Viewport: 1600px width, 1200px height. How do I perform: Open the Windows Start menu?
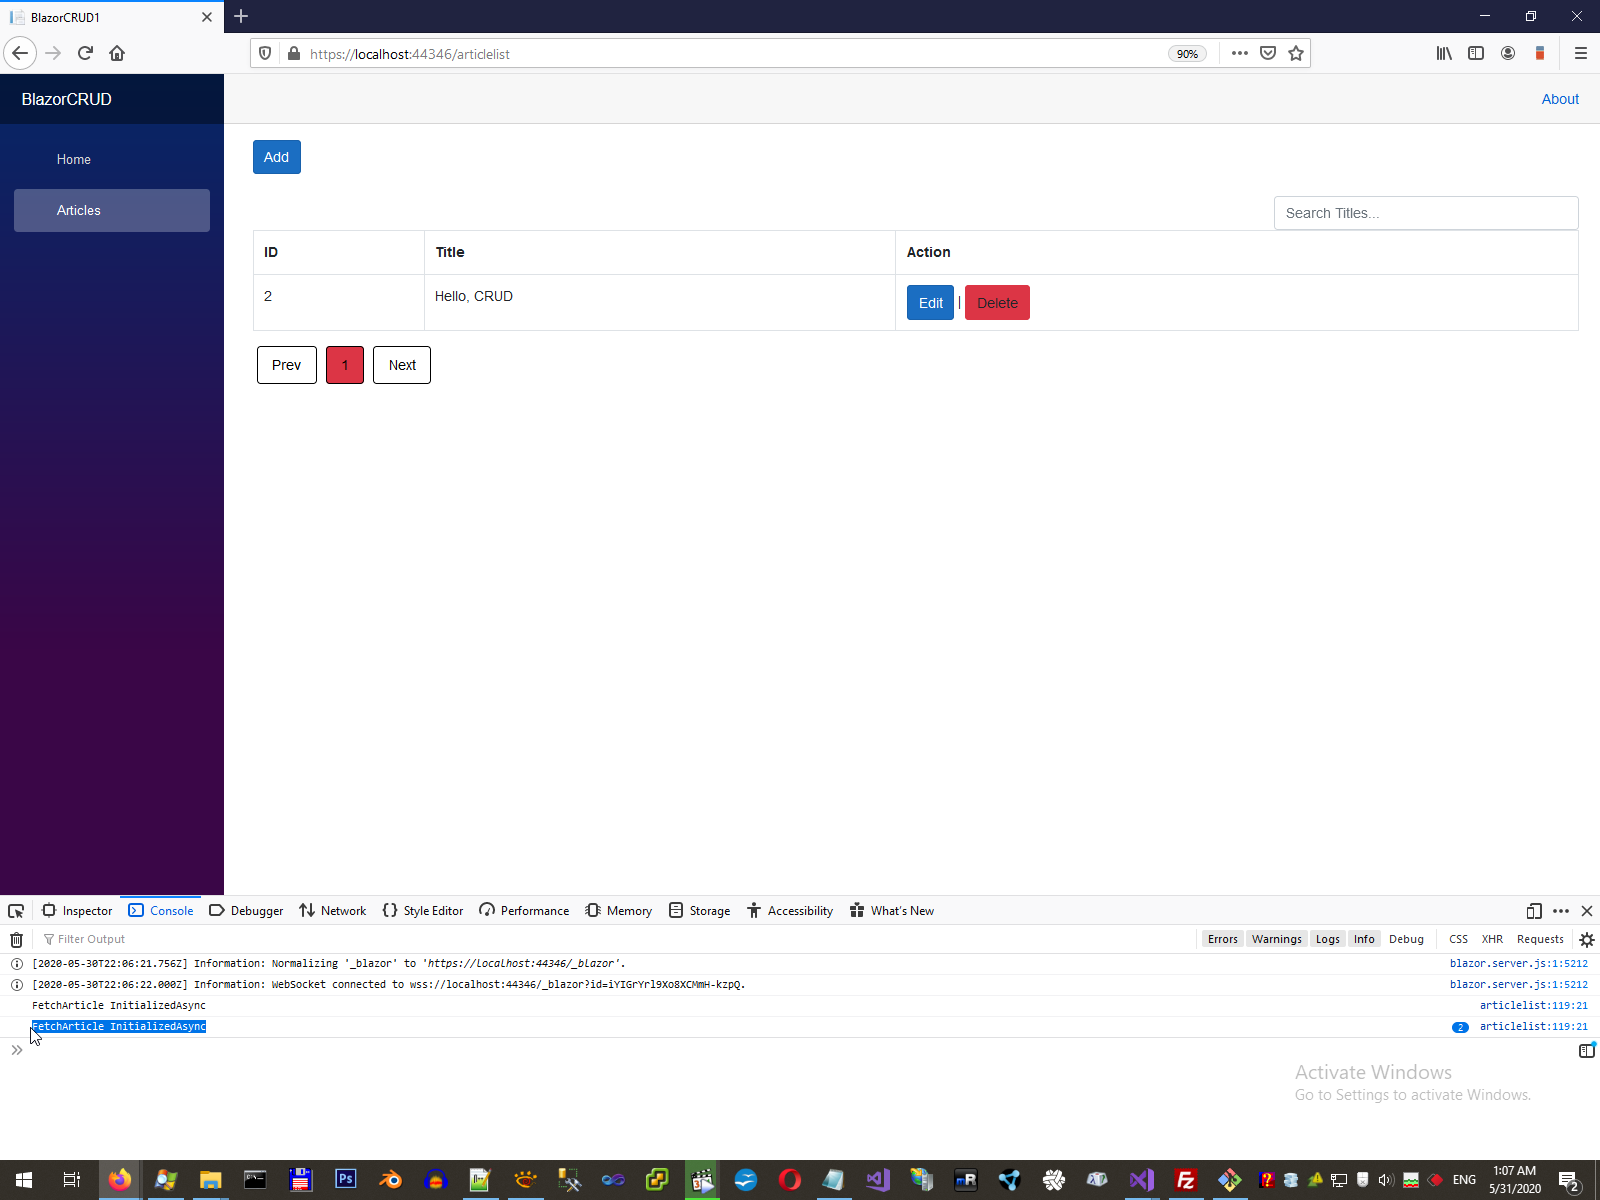coord(24,1180)
